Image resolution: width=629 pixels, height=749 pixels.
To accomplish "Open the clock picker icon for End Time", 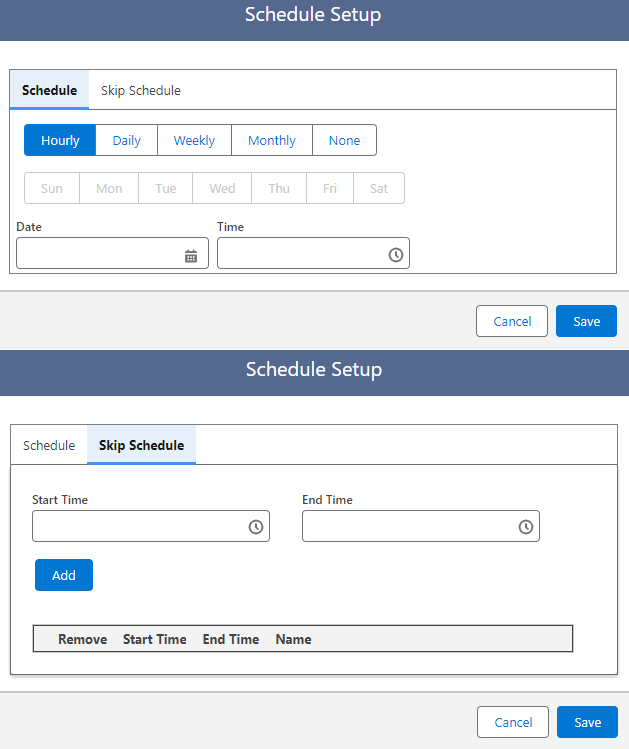I will pos(526,527).
